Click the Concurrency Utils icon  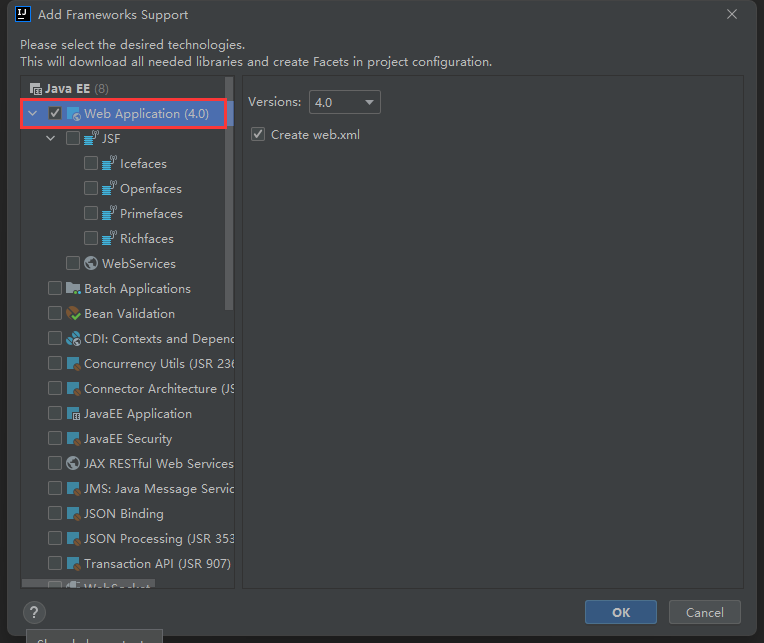tap(73, 363)
